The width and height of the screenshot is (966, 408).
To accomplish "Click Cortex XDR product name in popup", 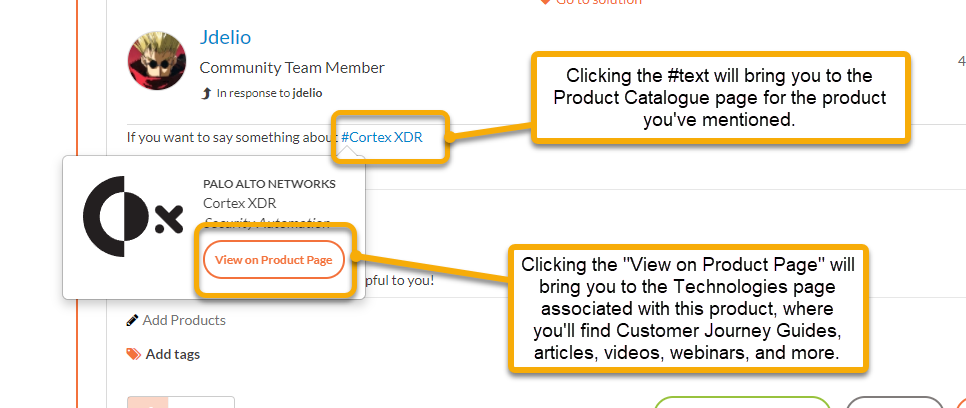I will tap(240, 203).
